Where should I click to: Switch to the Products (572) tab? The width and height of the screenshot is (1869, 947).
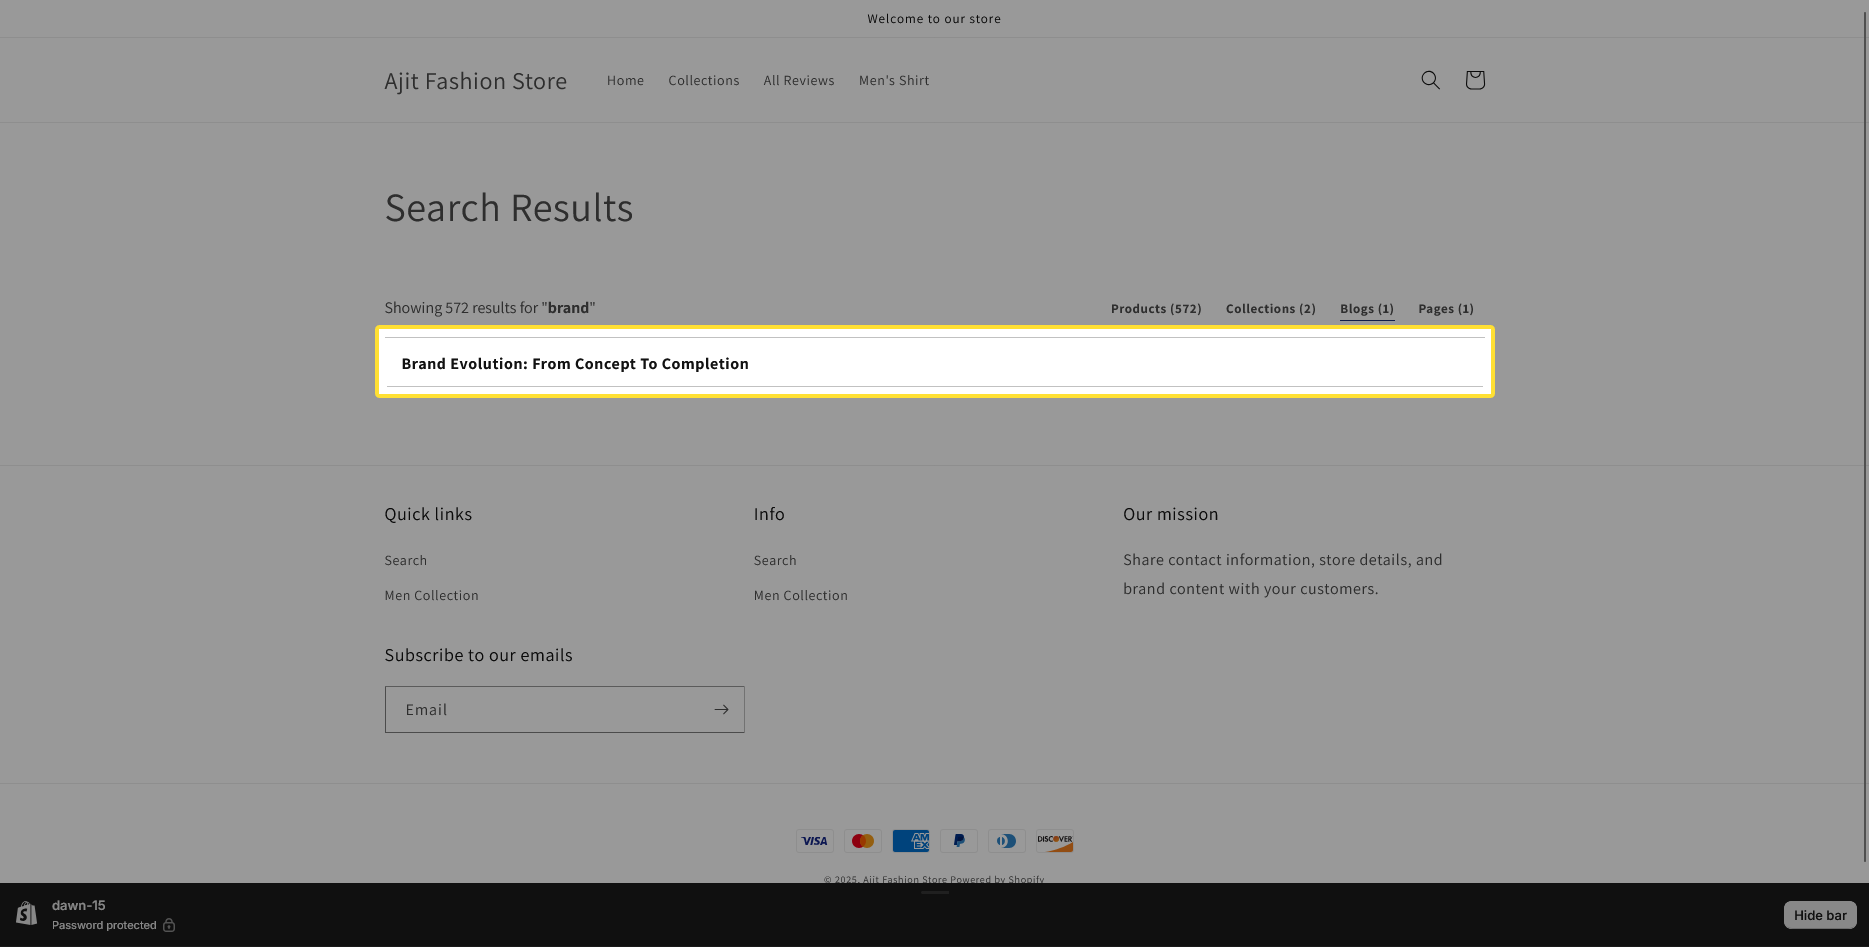coord(1155,309)
